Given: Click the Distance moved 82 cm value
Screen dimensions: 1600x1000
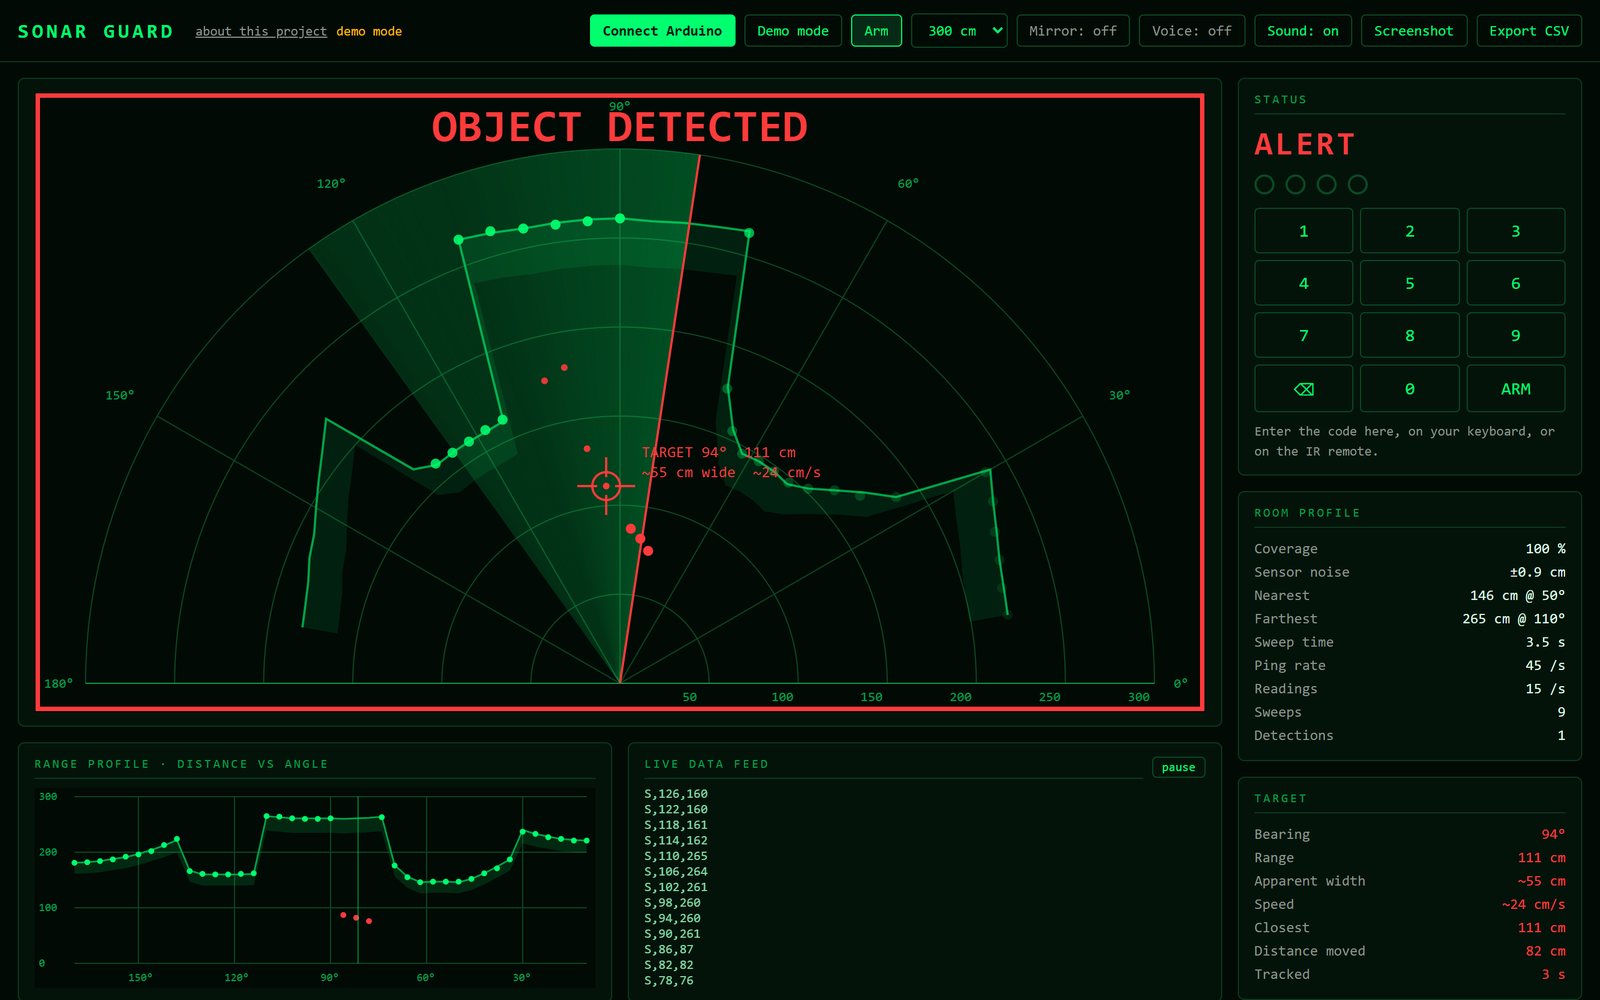Looking at the screenshot, I should [x=1545, y=951].
